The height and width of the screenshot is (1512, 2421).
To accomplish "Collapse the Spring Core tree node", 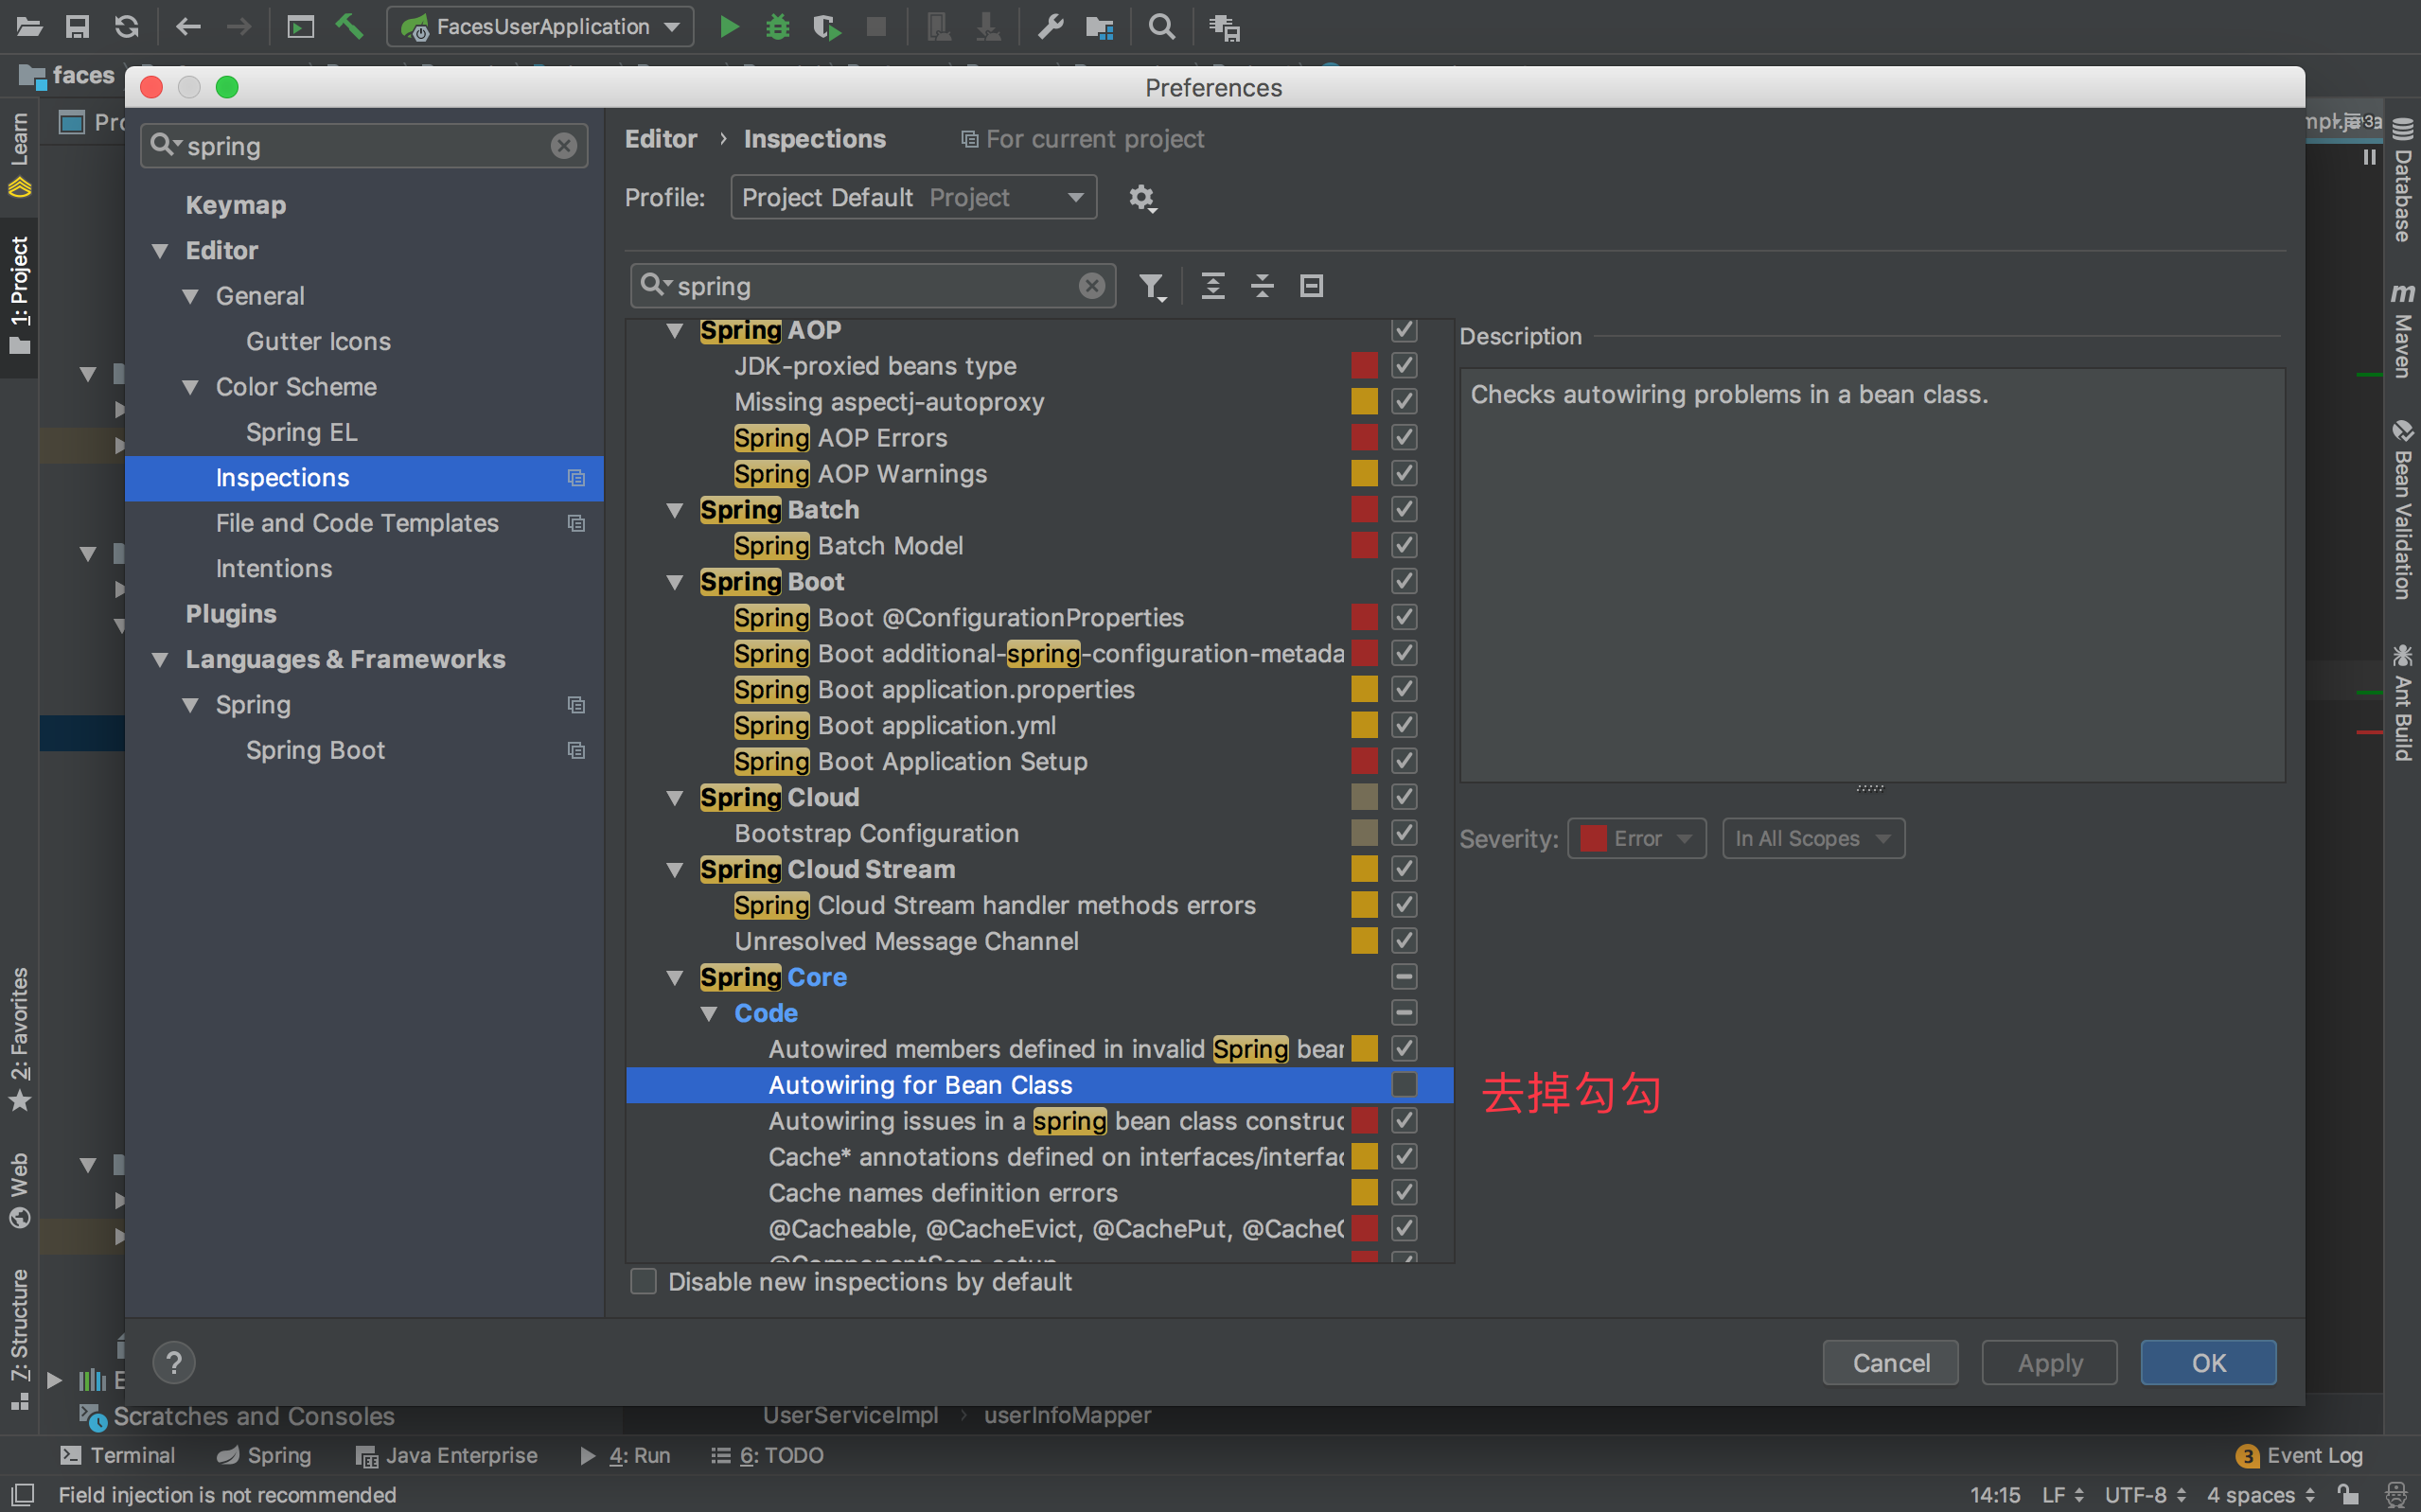I will (x=676, y=977).
